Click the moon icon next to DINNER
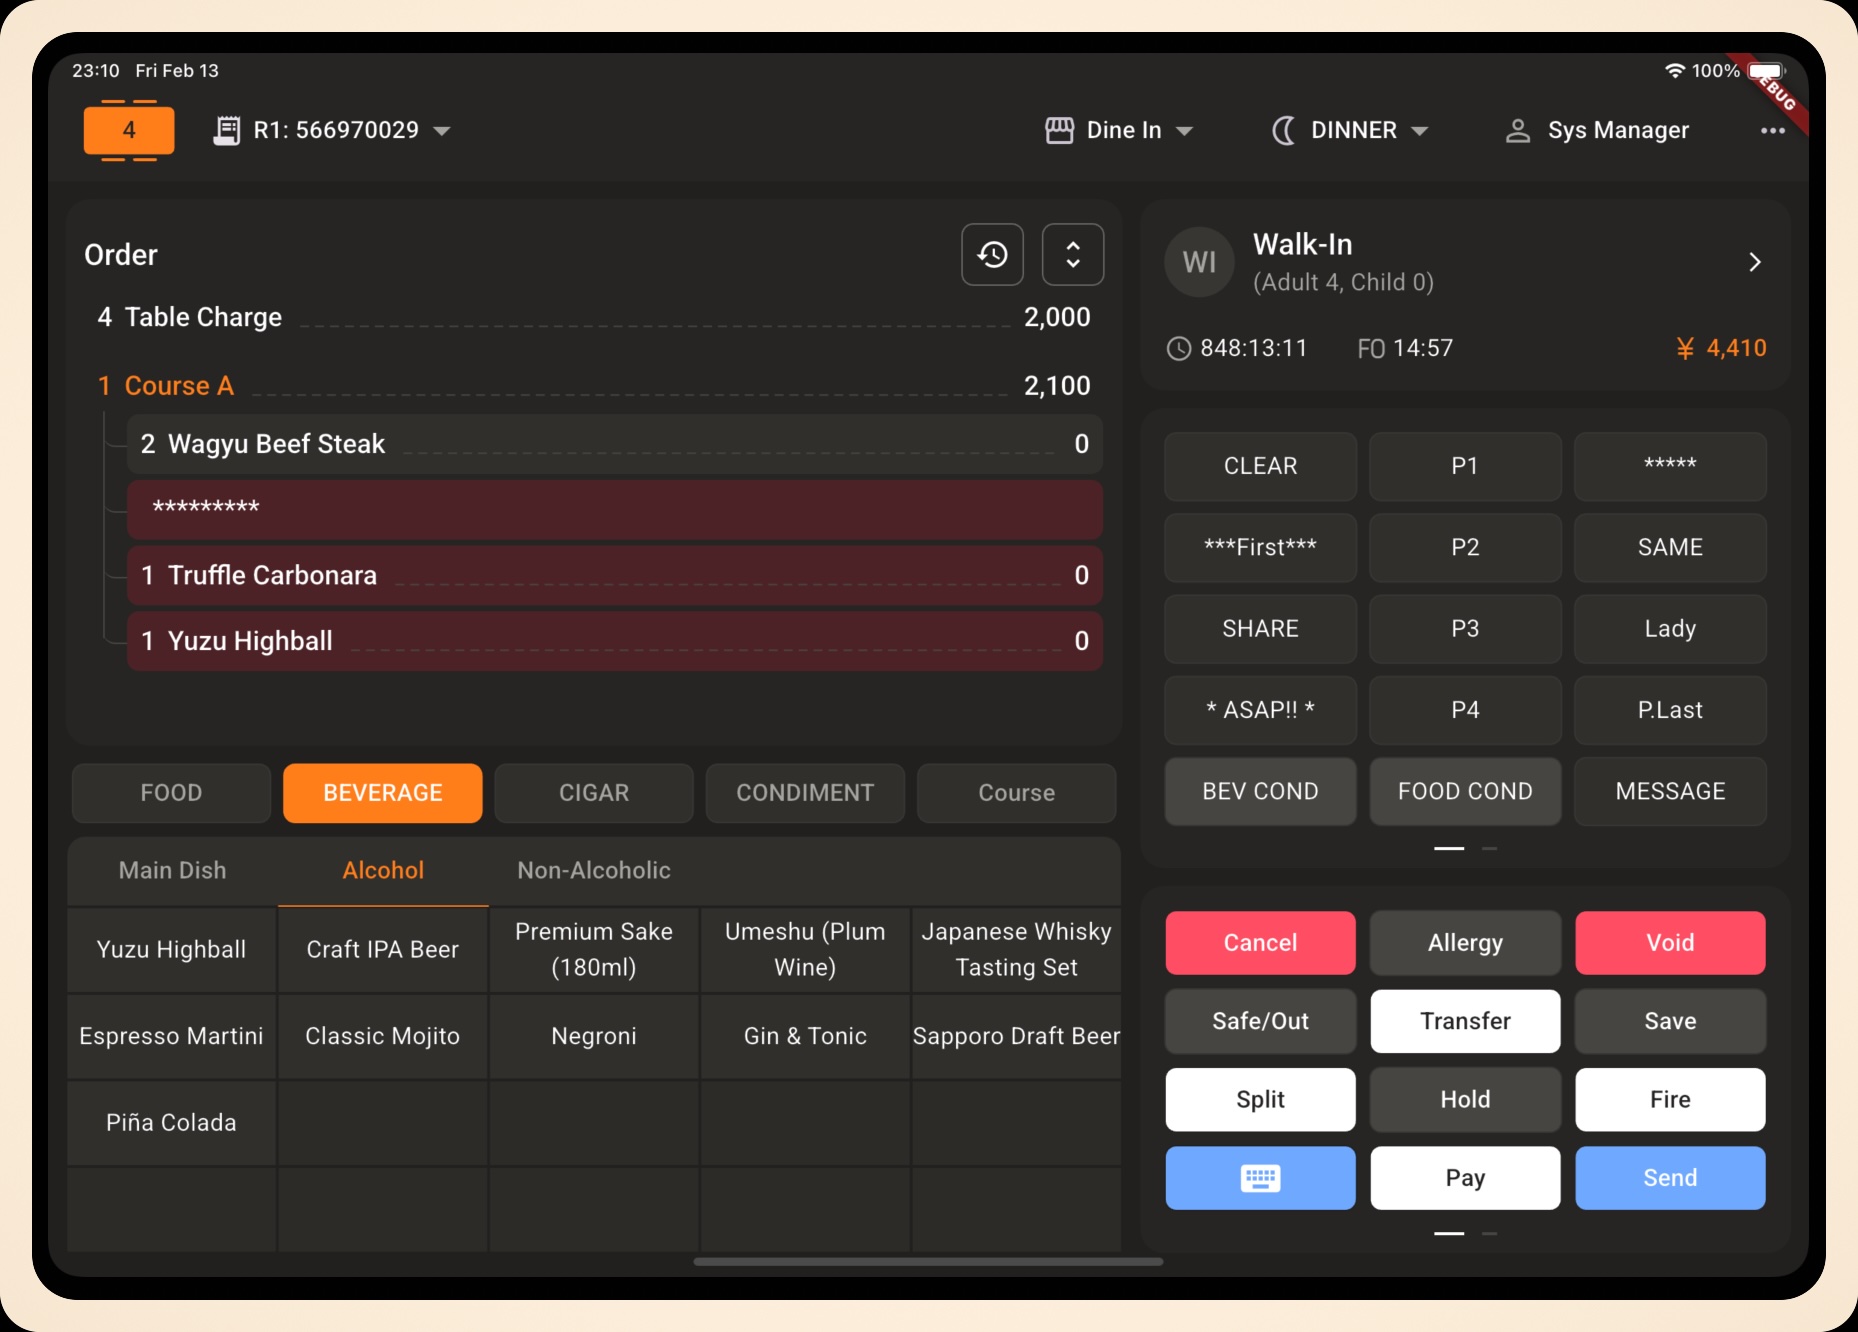The image size is (1858, 1332). click(1283, 130)
